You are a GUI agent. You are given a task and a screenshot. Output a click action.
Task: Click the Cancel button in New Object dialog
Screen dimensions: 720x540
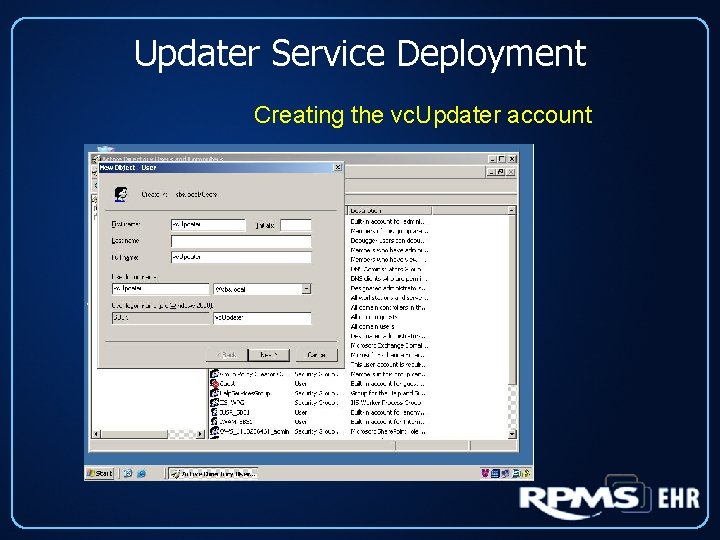point(316,354)
